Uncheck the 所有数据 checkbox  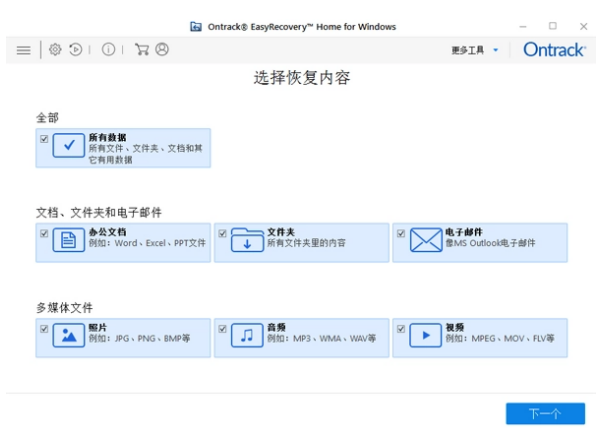coord(44,138)
